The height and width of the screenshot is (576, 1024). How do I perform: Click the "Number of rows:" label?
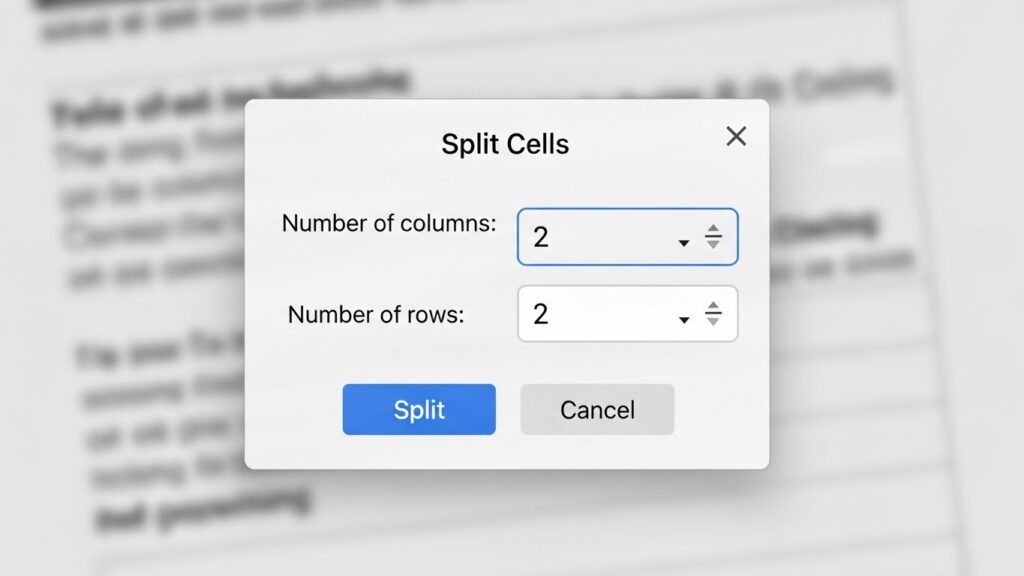click(x=376, y=315)
